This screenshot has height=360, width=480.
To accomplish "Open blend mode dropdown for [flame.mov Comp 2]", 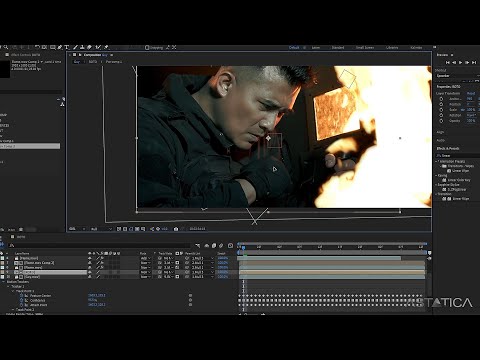I will coord(146,263).
